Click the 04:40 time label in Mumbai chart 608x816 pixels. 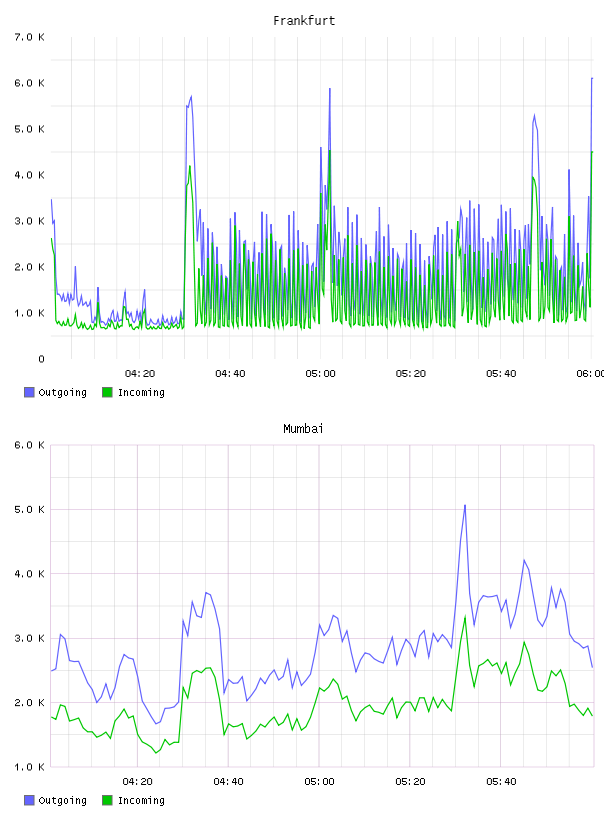click(x=229, y=782)
